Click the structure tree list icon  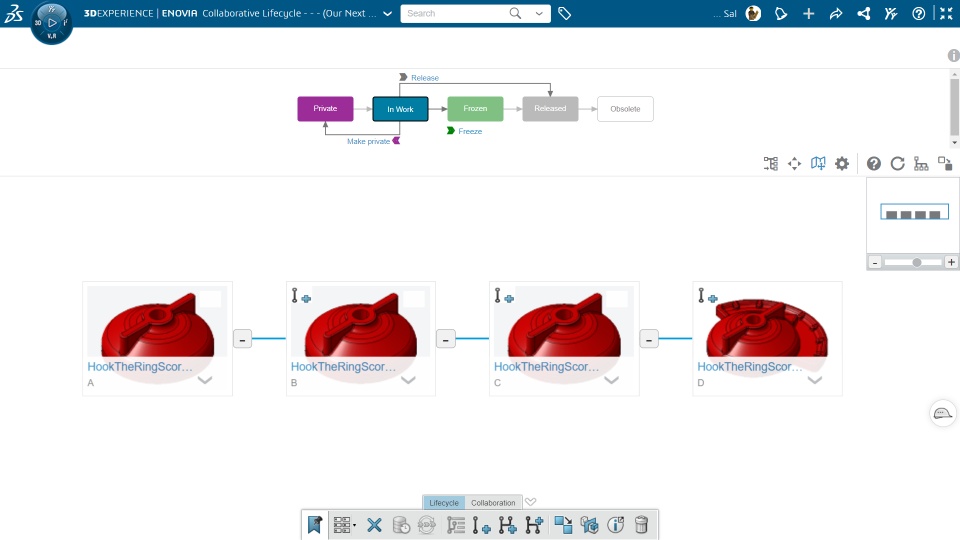pos(456,525)
